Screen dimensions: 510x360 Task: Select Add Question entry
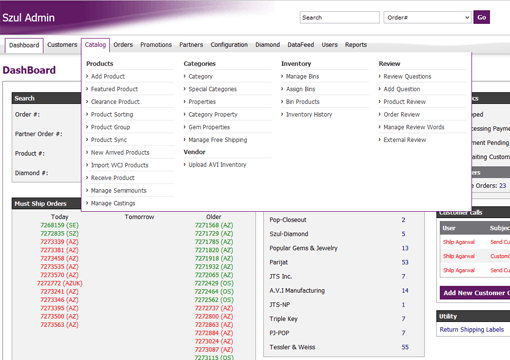(x=402, y=89)
